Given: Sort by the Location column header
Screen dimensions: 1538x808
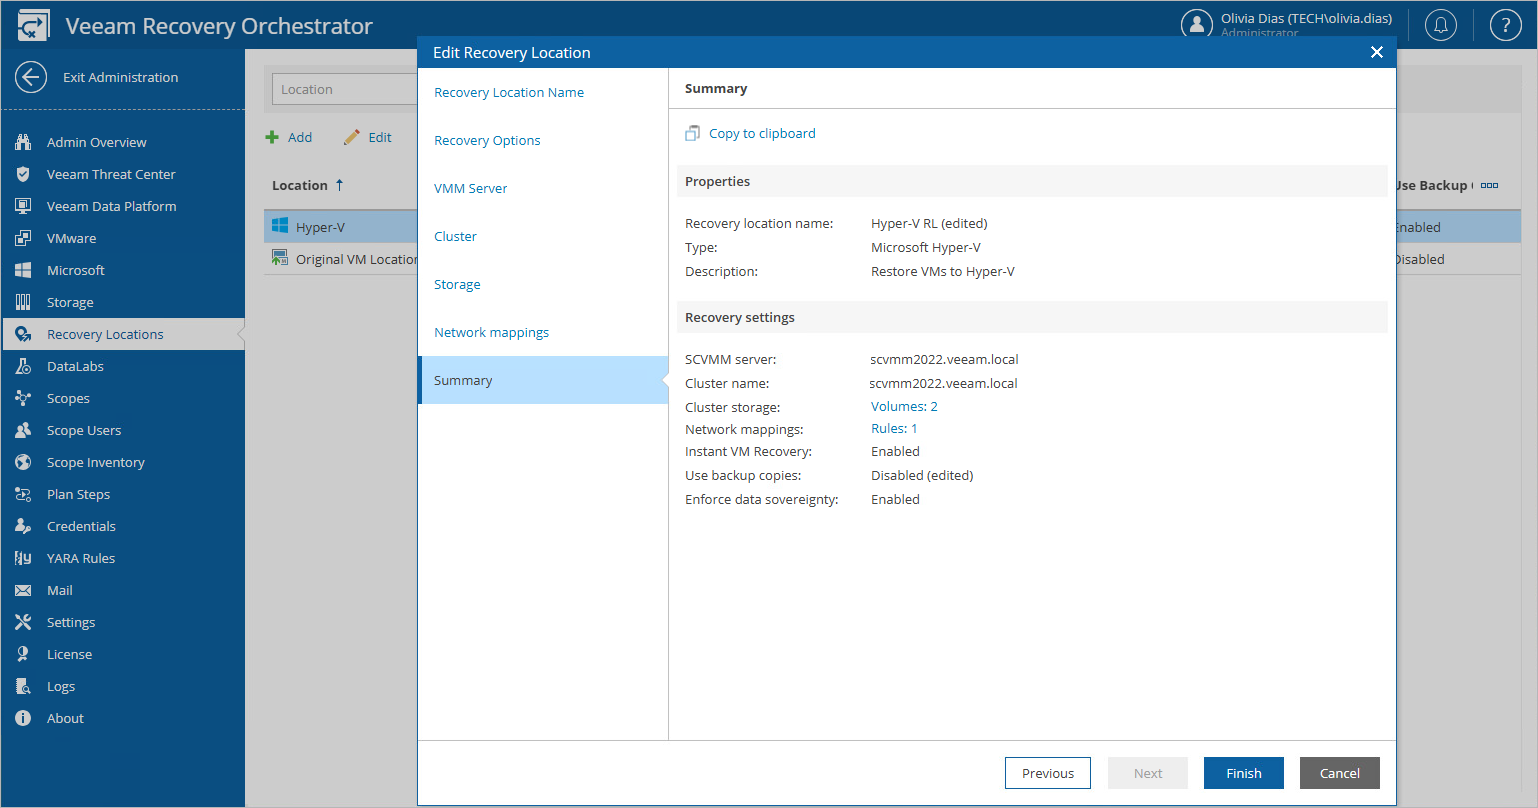Looking at the screenshot, I should (x=300, y=185).
